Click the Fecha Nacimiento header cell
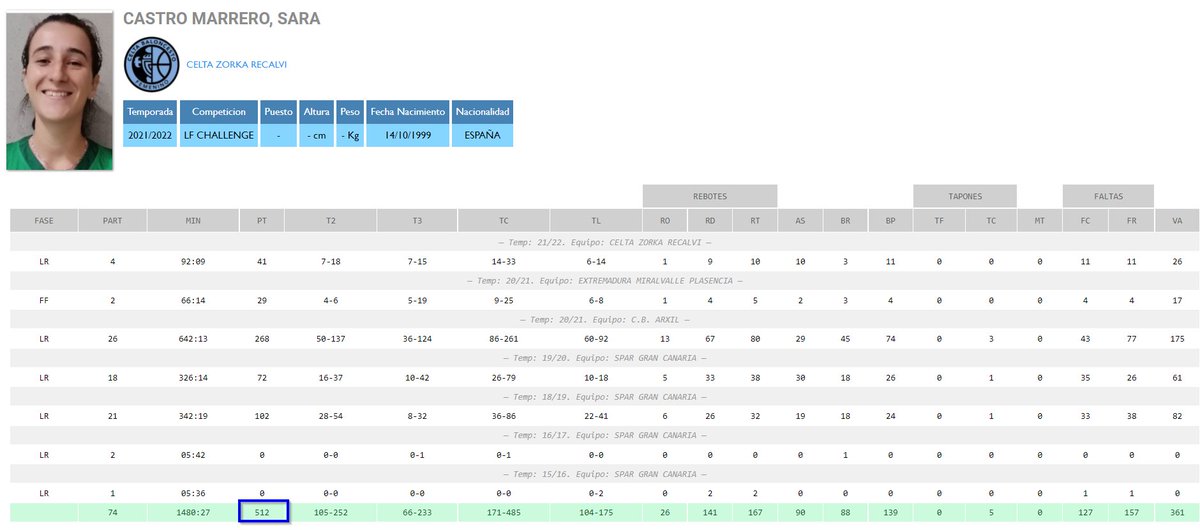This screenshot has height=530, width=1200. pos(407,111)
